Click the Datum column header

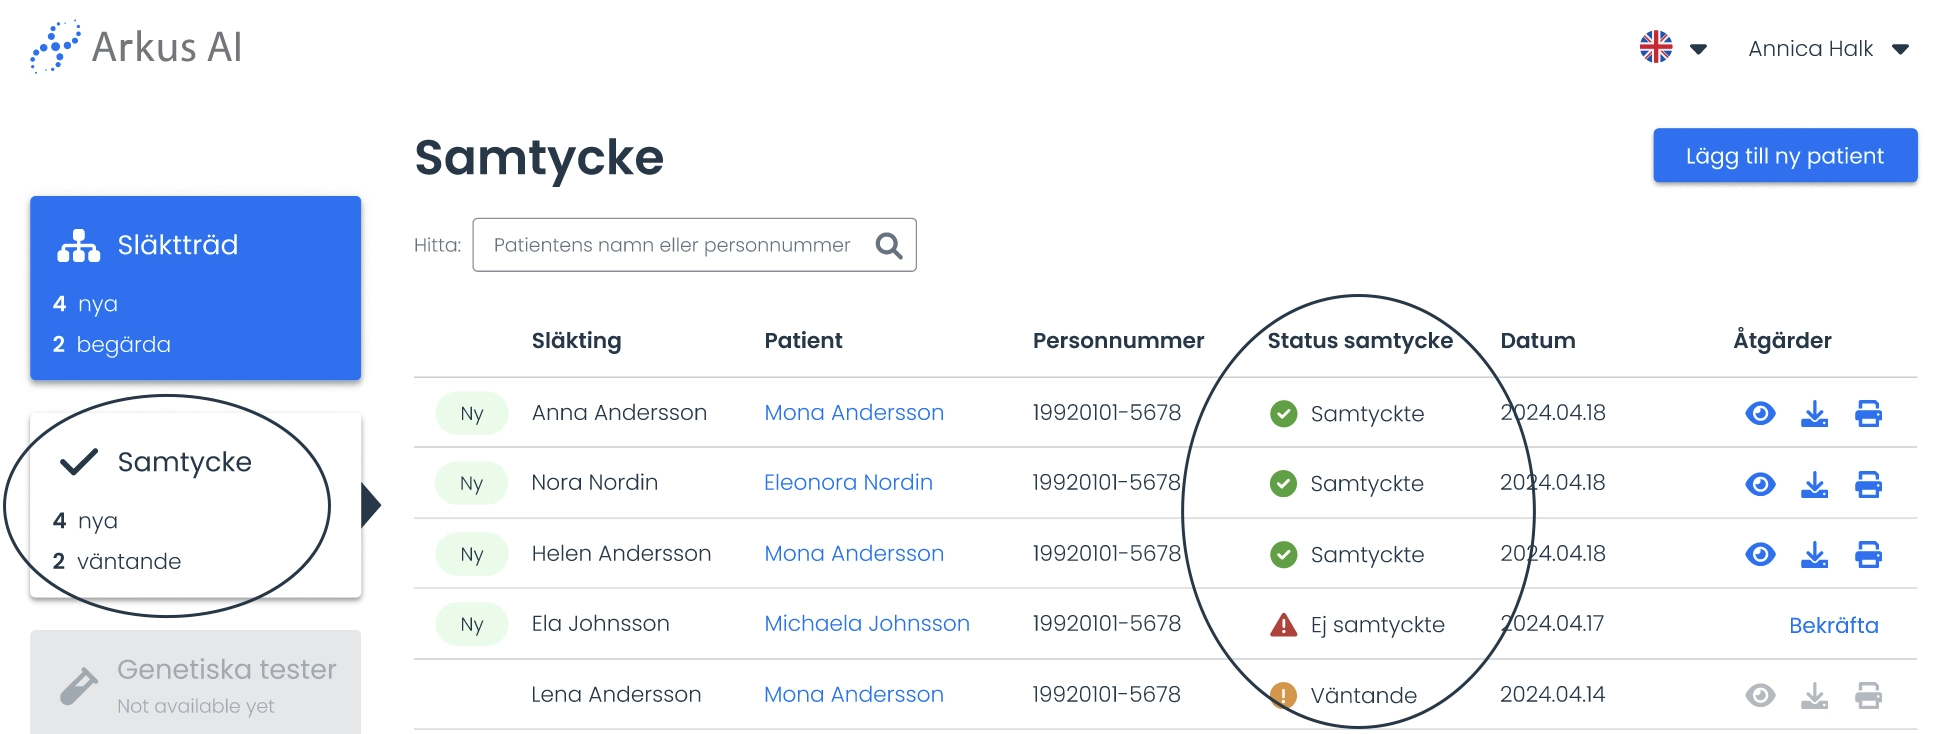pos(1537,341)
